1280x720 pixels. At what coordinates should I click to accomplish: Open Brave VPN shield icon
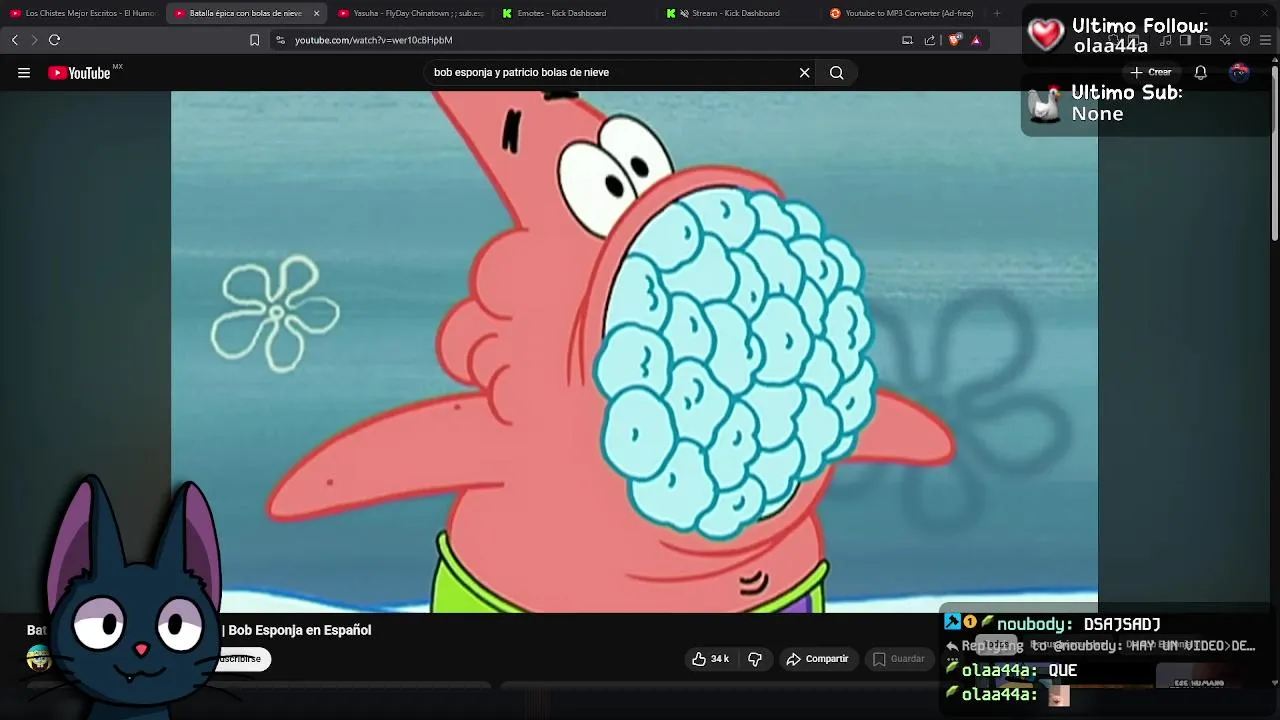click(1245, 40)
